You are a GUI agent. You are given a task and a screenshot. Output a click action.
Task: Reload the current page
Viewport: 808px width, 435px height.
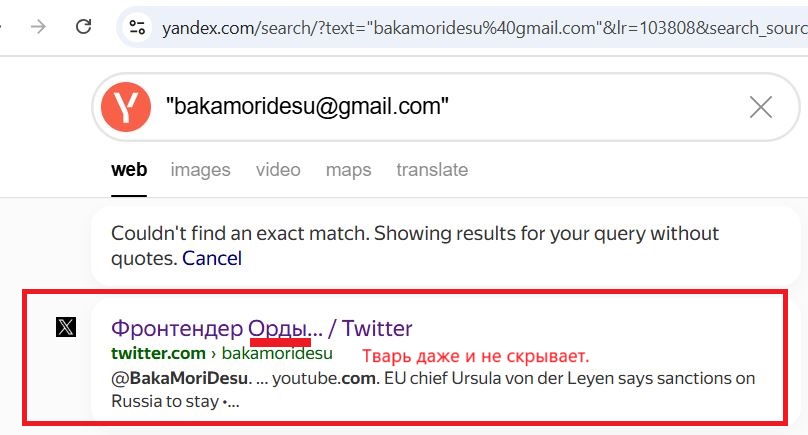coord(84,27)
